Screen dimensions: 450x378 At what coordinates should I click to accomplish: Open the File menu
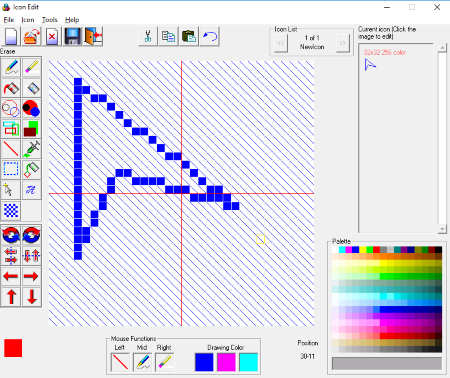9,20
